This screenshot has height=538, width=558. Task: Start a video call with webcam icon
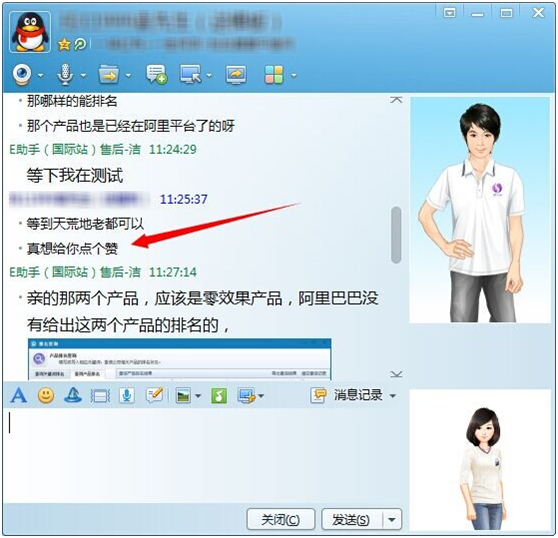[x=22, y=75]
